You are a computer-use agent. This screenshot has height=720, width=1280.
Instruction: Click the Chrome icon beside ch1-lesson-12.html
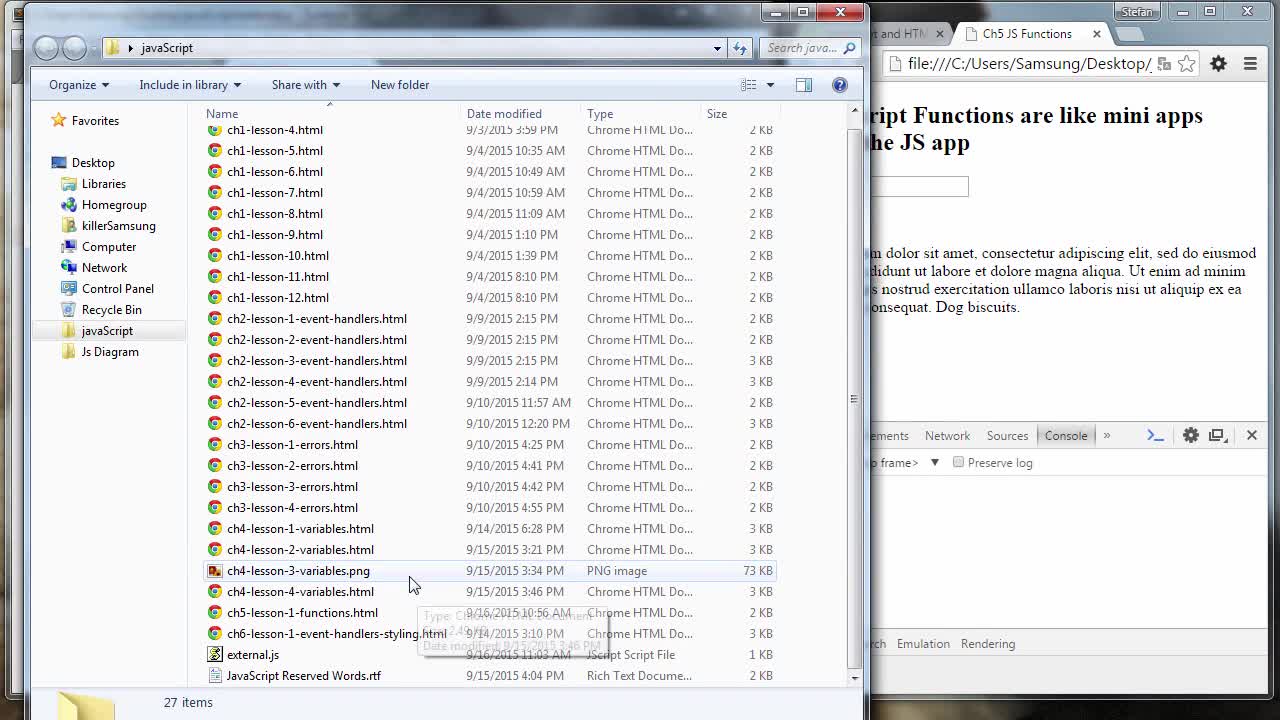coord(215,298)
